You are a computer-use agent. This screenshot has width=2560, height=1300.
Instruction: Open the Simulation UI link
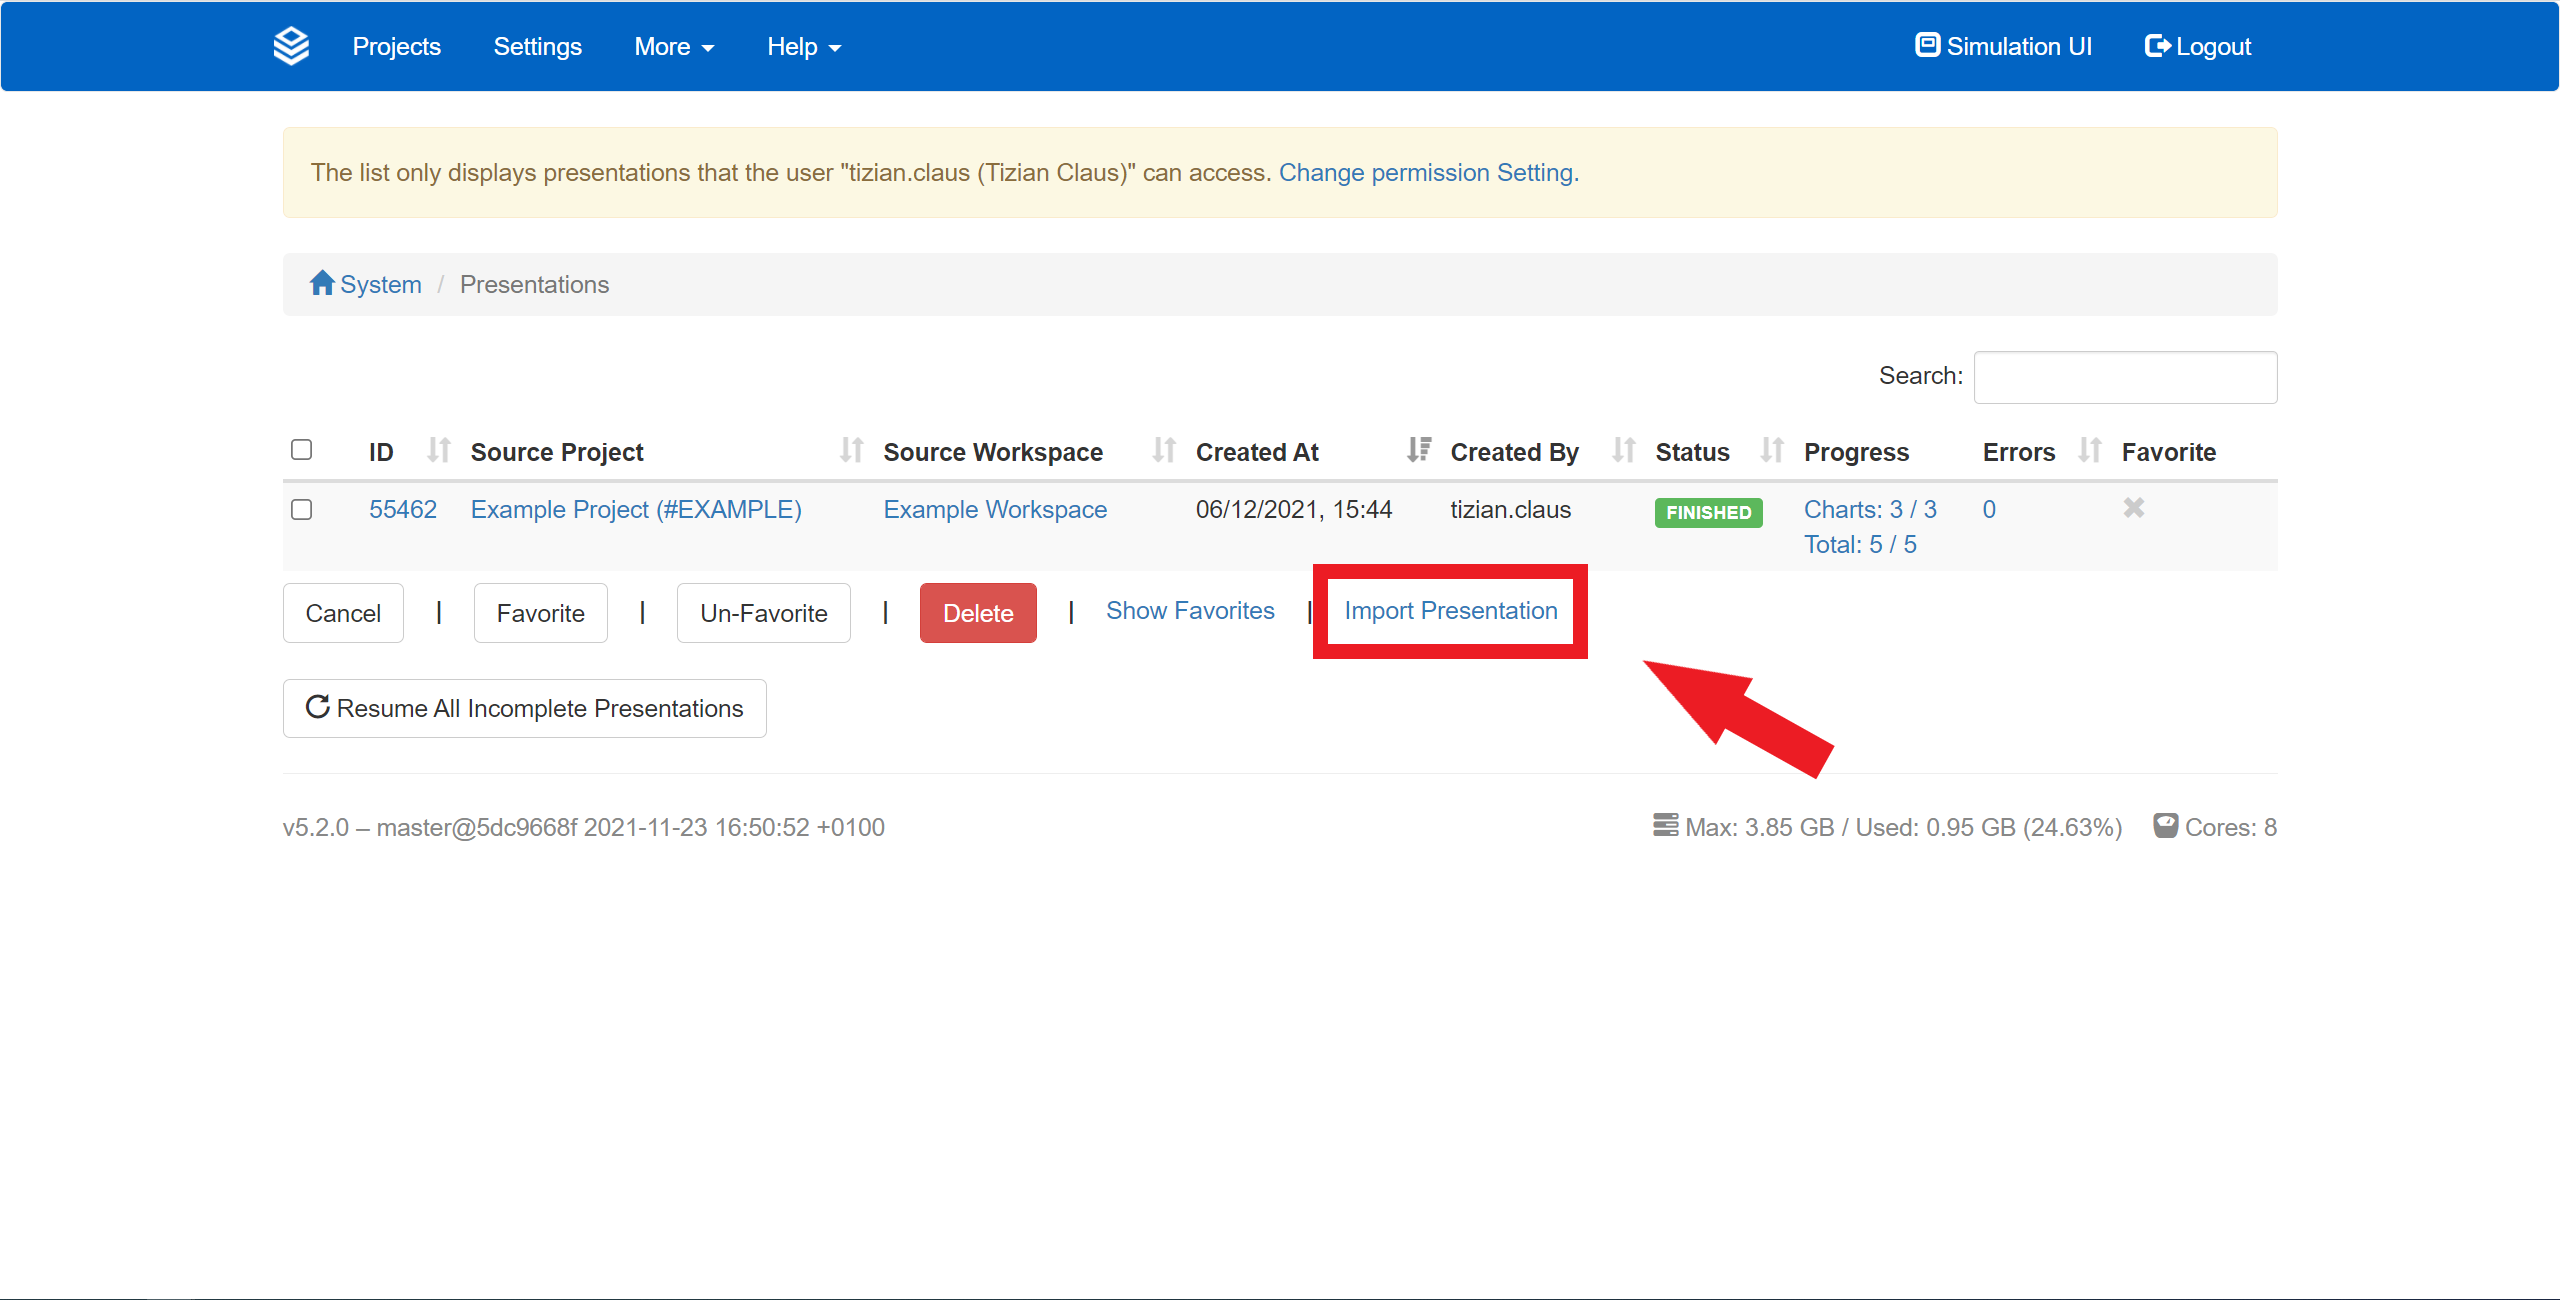click(2003, 47)
